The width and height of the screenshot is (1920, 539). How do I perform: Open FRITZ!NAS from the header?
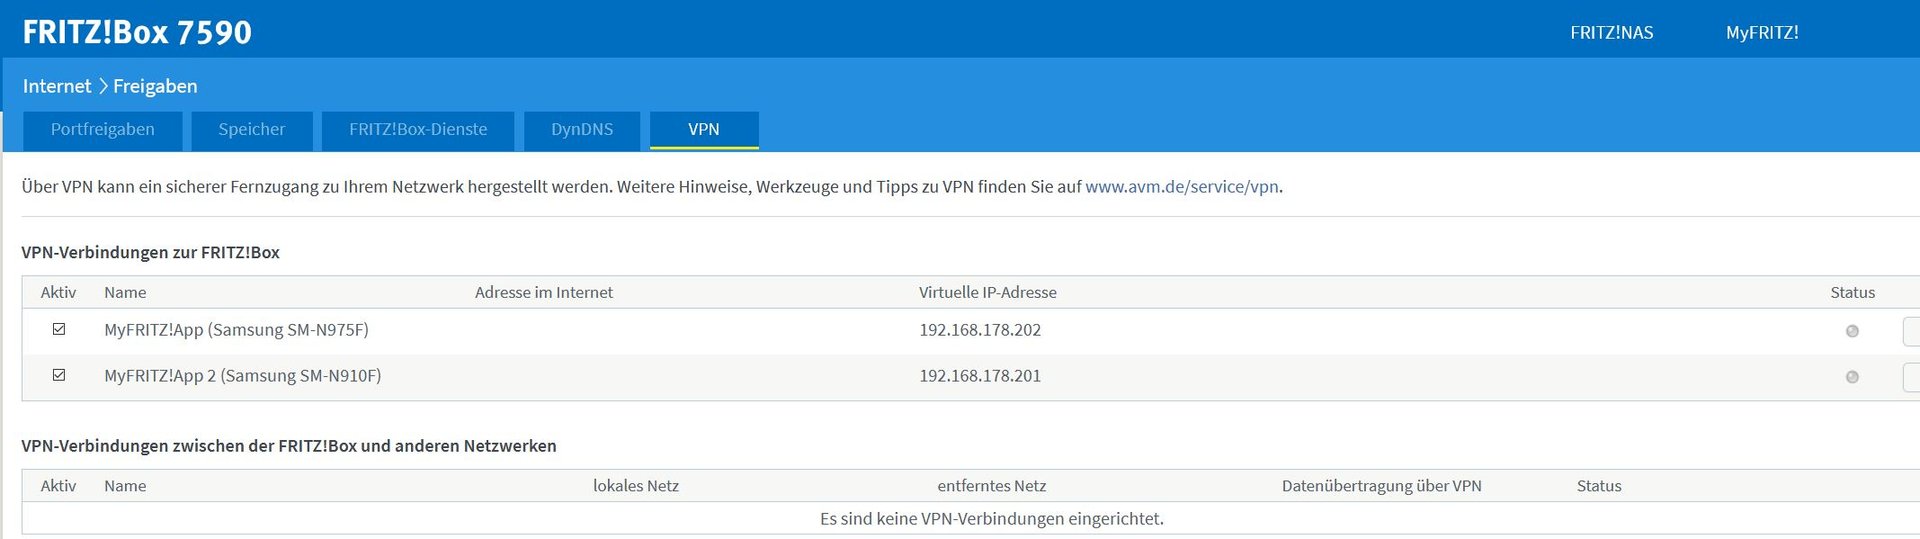1612,33
